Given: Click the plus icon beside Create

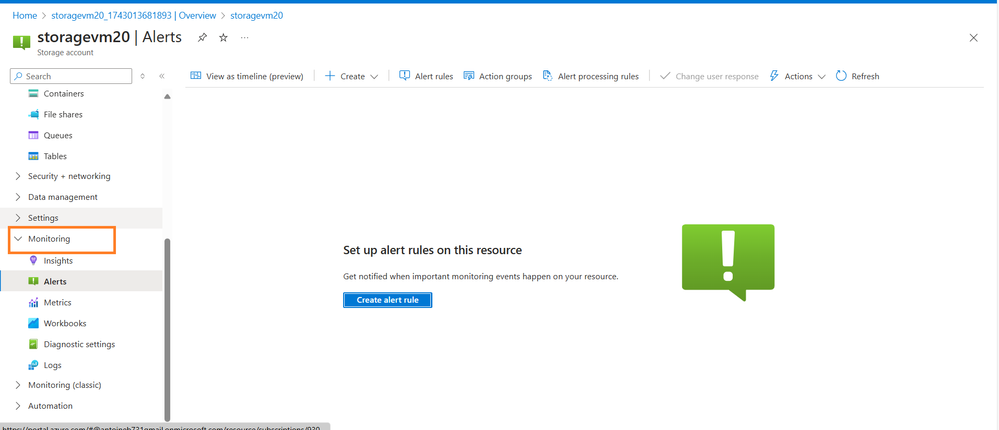Looking at the screenshot, I should coord(329,76).
